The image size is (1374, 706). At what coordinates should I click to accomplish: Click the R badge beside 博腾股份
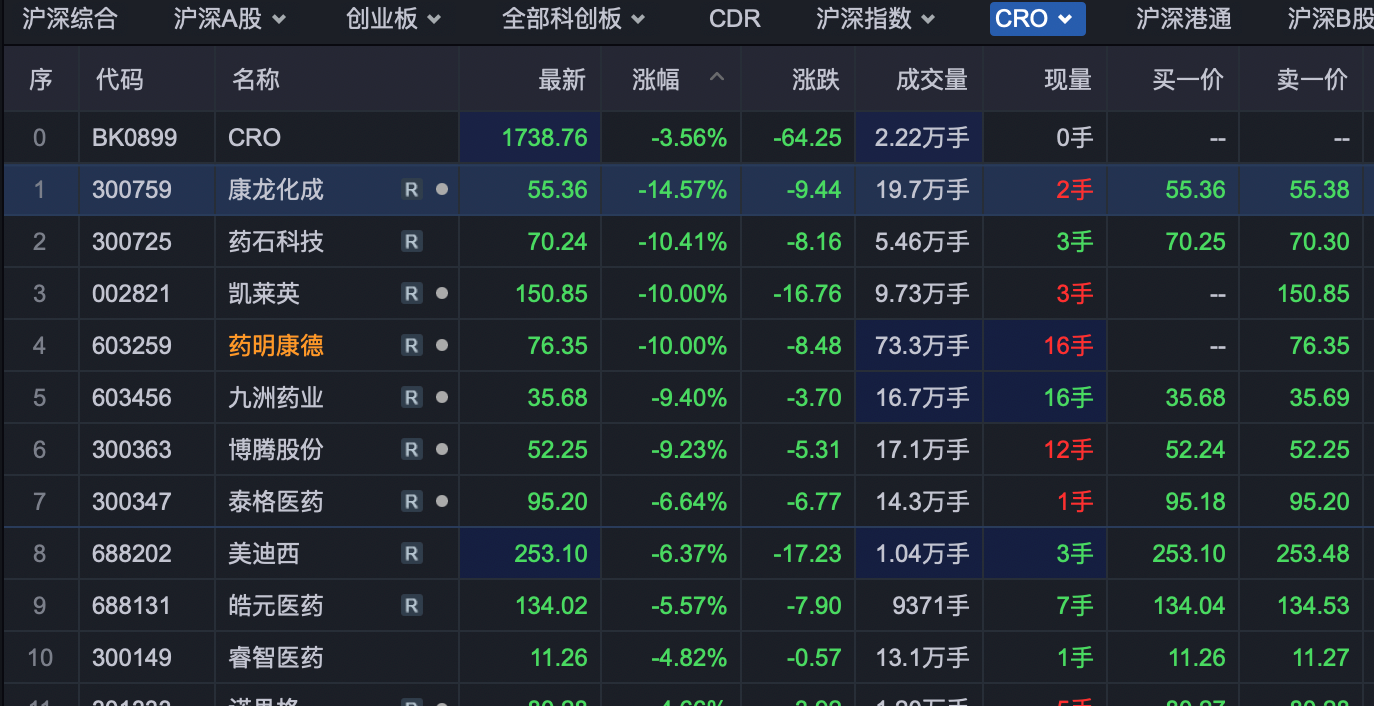411,450
